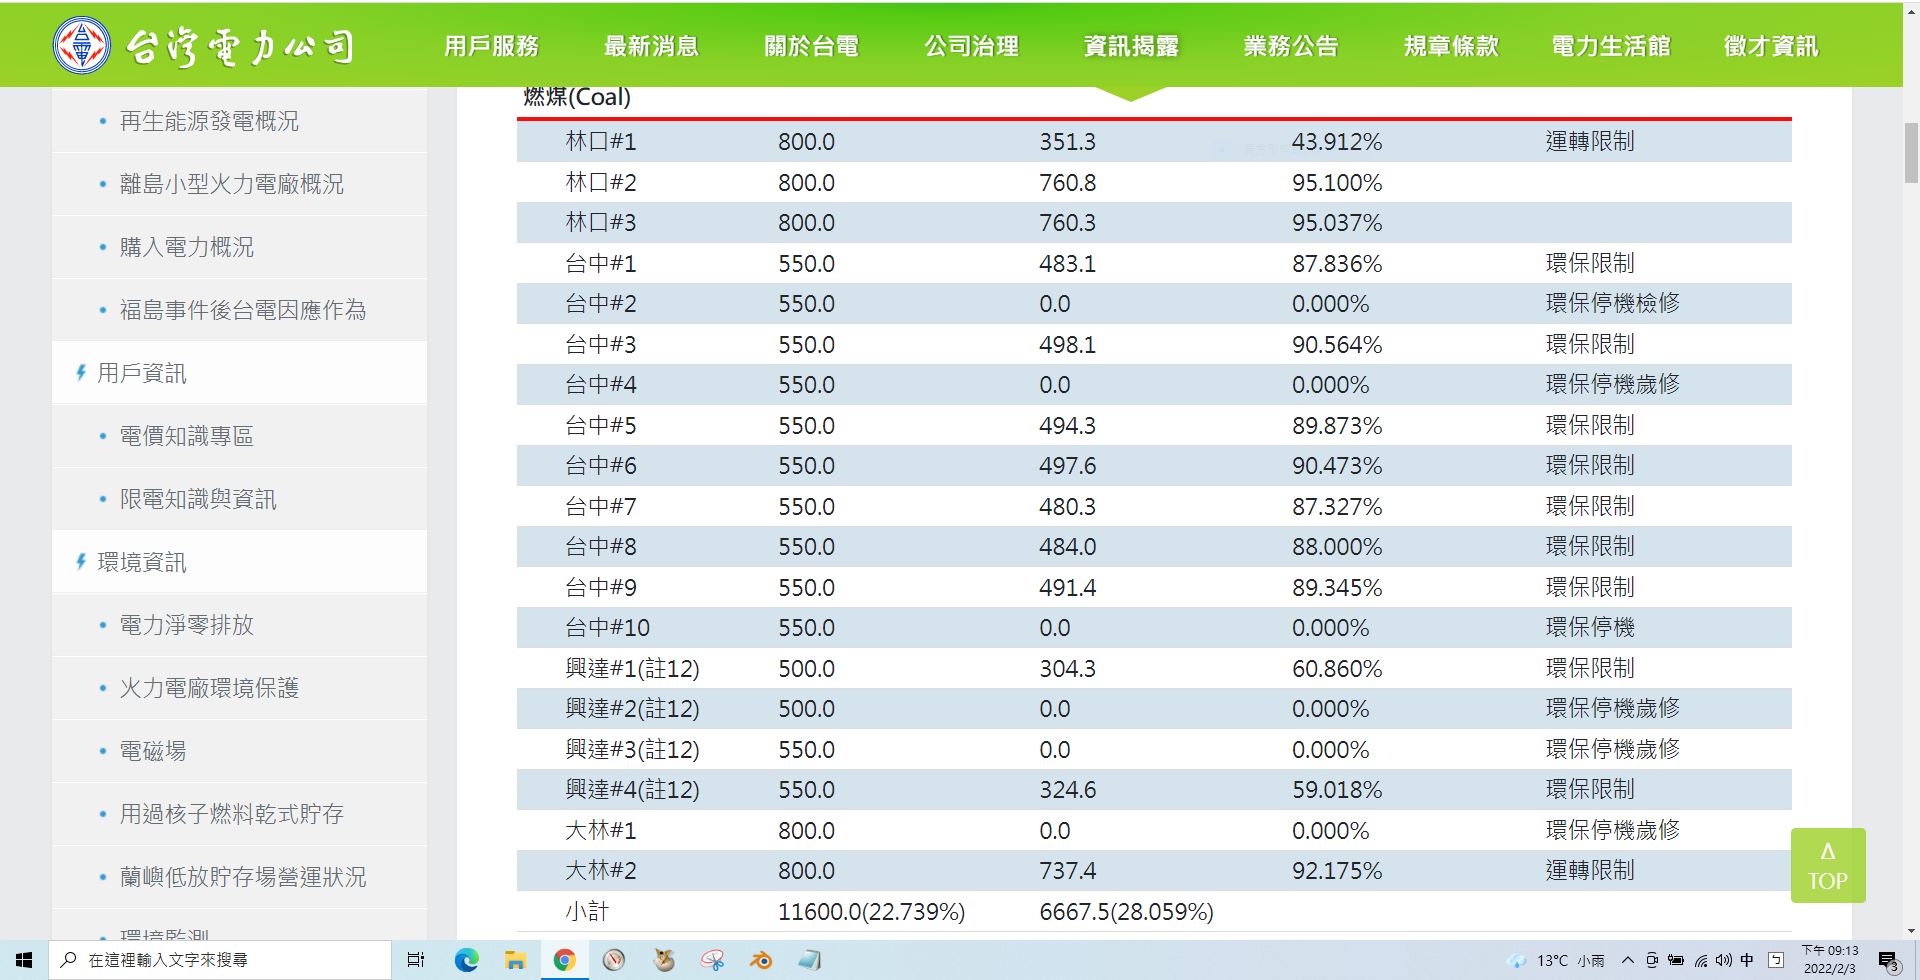Open the notification center with 3 alerts
This screenshot has width=1920, height=980.
click(x=1889, y=961)
